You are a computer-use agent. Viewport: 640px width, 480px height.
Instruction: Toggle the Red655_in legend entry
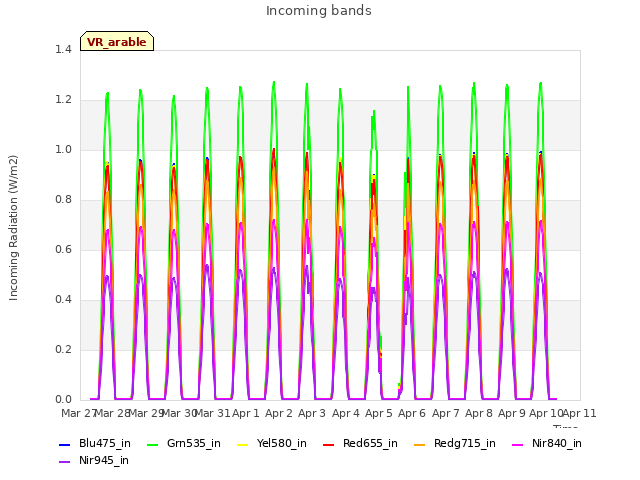[x=360, y=444]
